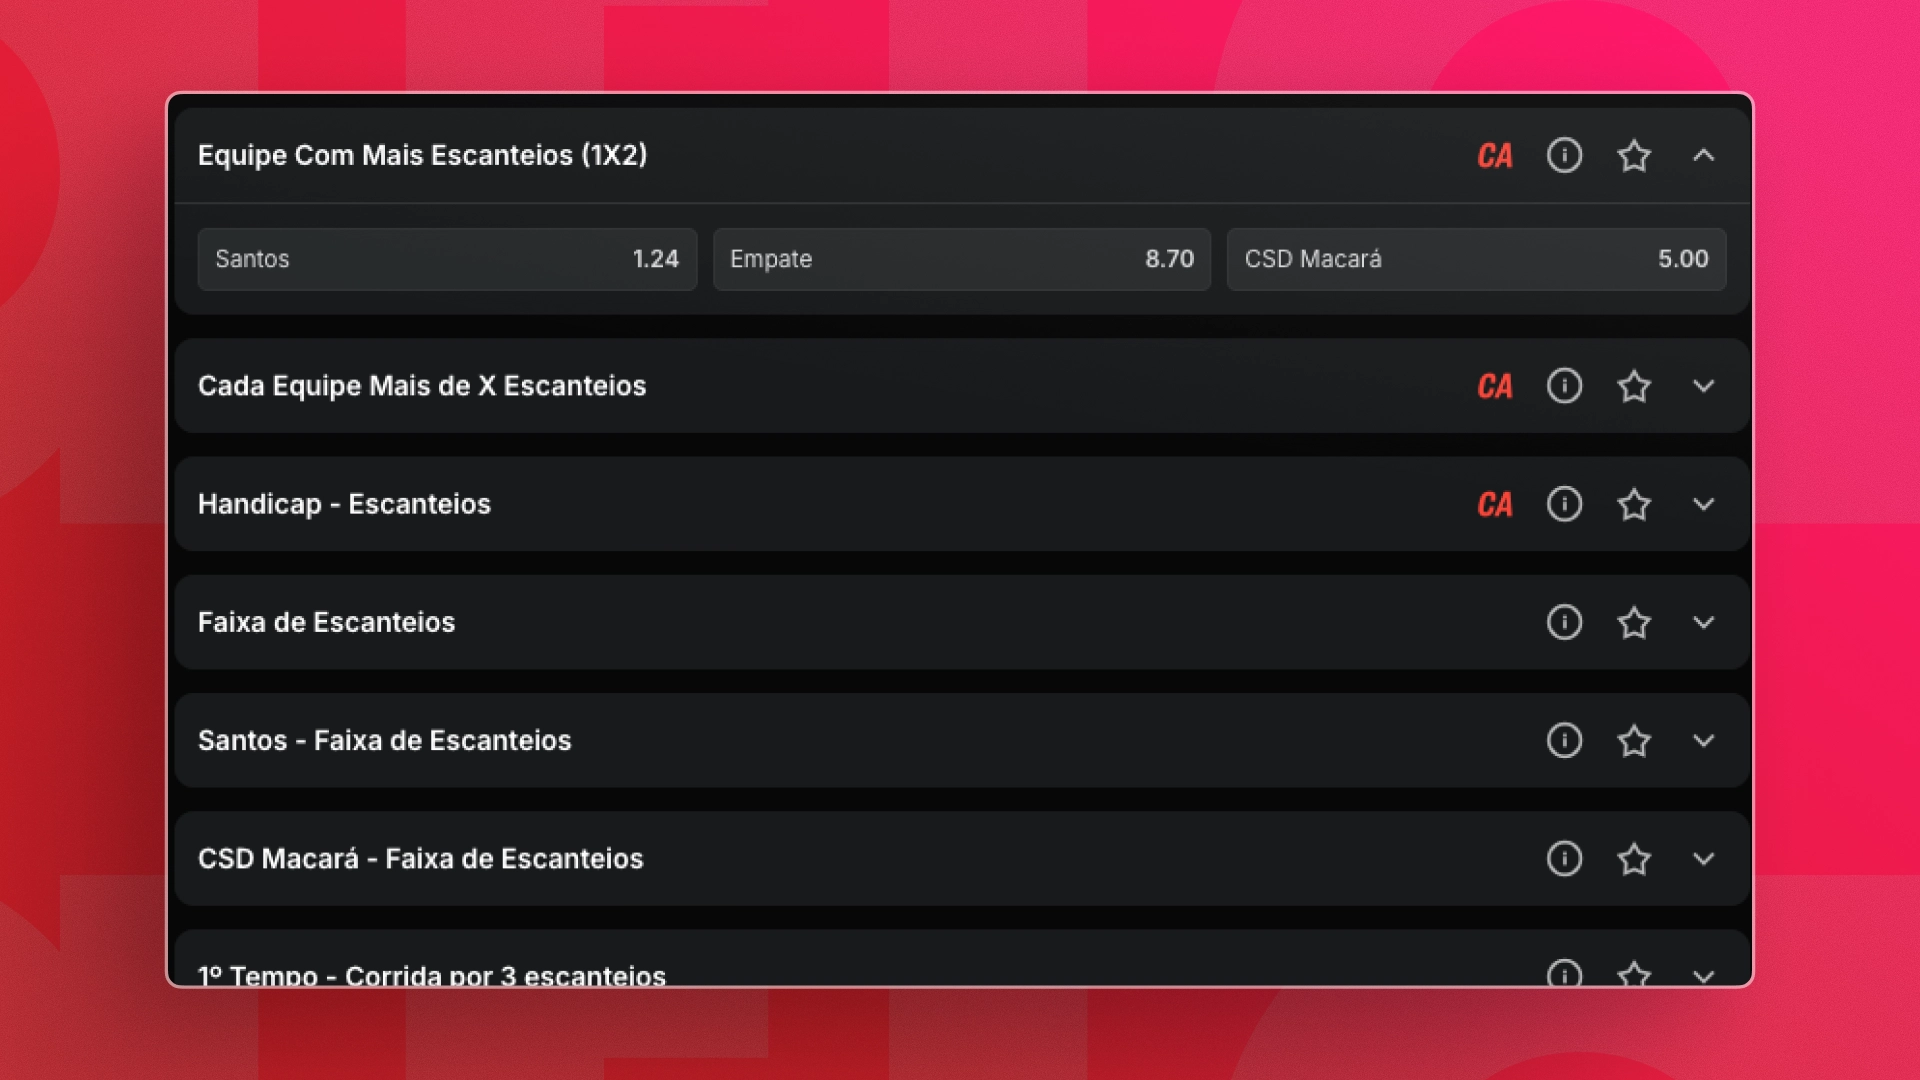Expand CSD Macará - Faixa de Escanteios

(x=1704, y=858)
